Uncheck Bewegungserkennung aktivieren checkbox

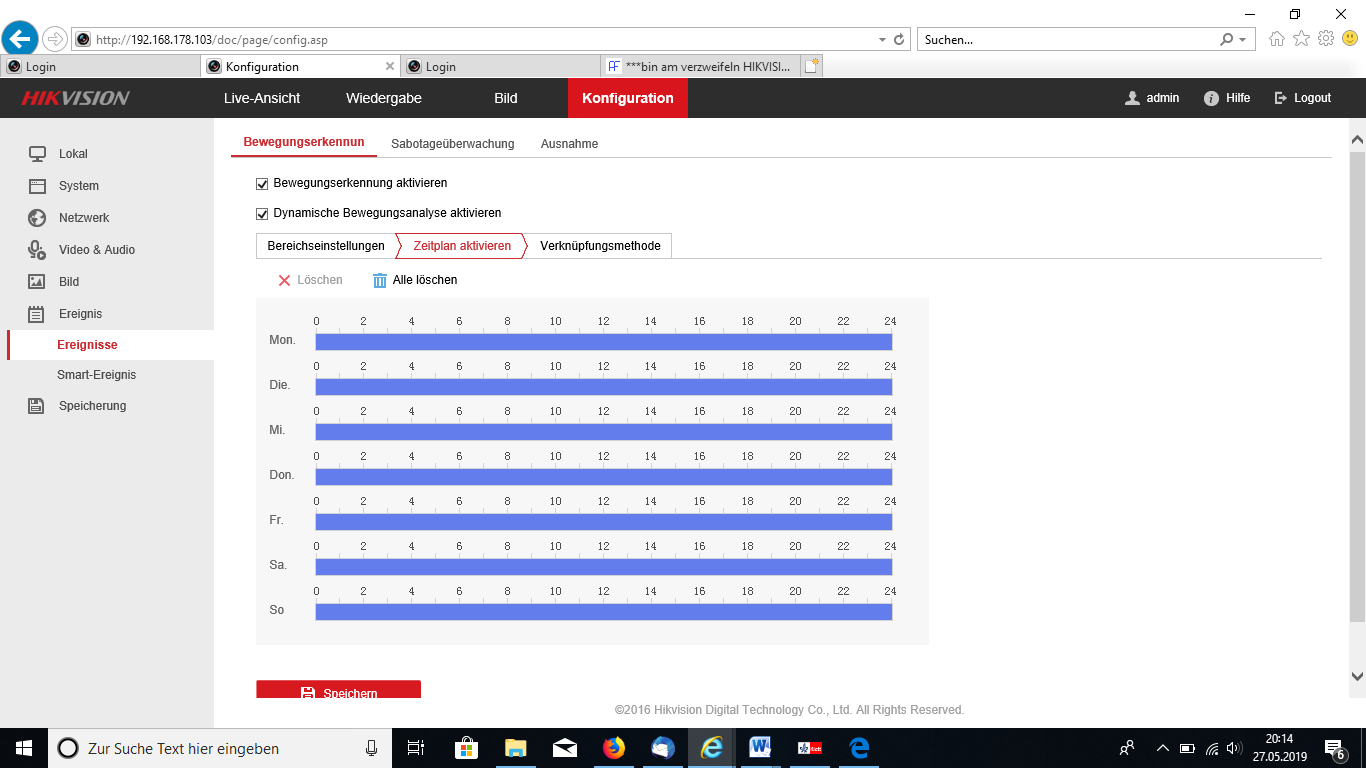pos(263,184)
